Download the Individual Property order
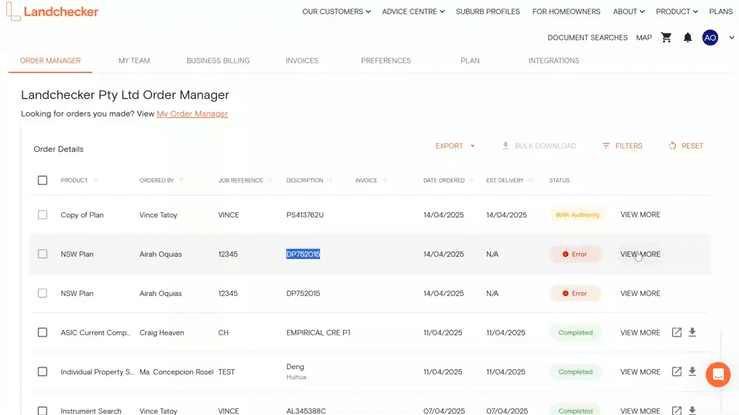The width and height of the screenshot is (739, 415). click(x=692, y=371)
